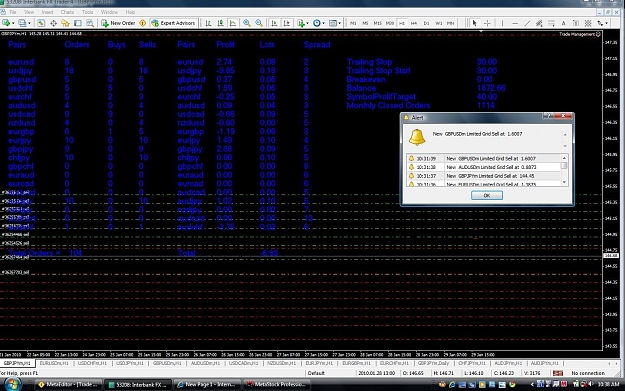Open the Insert menu
This screenshot has width=625, height=391.
point(47,12)
